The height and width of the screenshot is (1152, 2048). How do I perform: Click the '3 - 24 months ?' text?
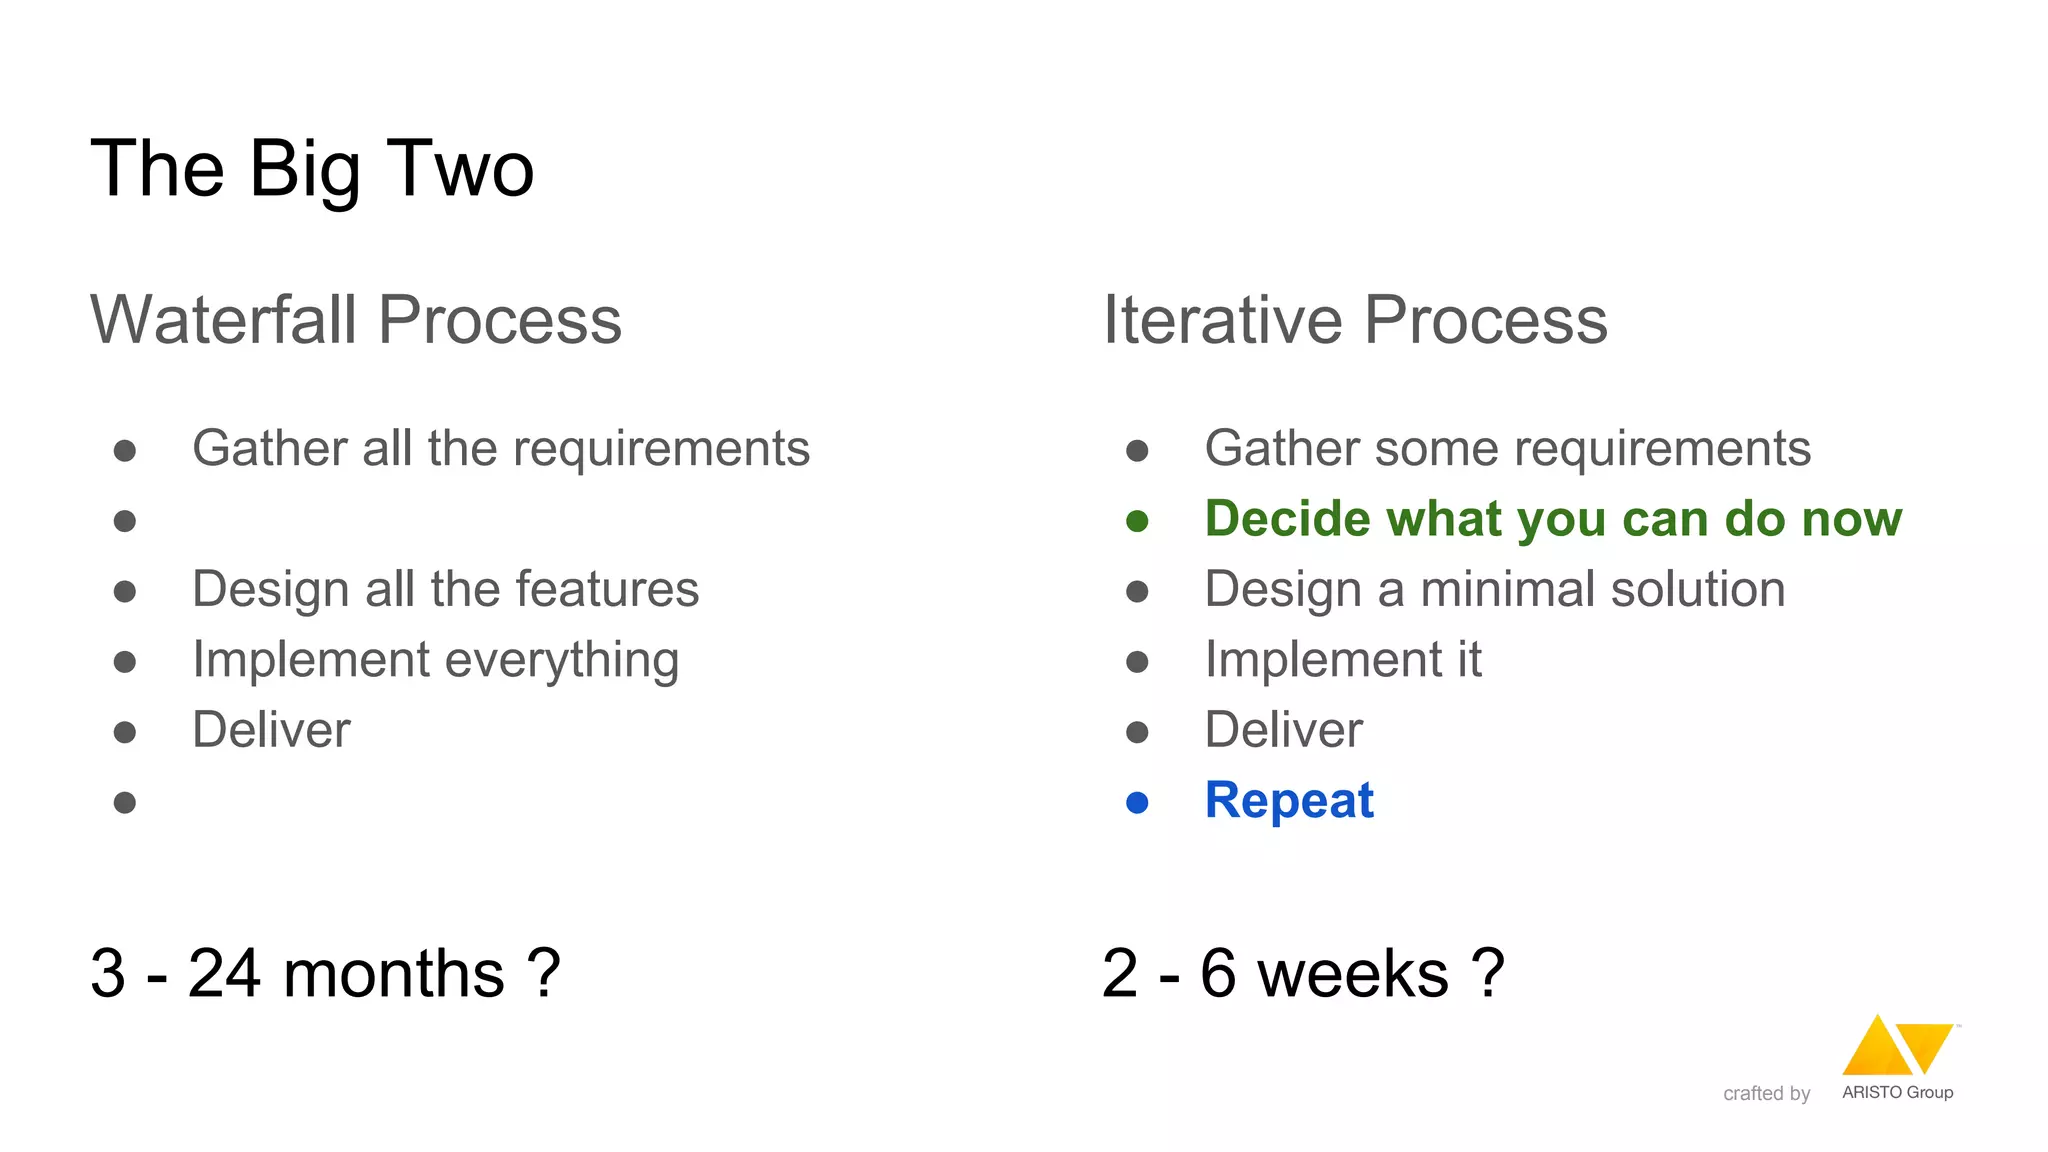[326, 973]
